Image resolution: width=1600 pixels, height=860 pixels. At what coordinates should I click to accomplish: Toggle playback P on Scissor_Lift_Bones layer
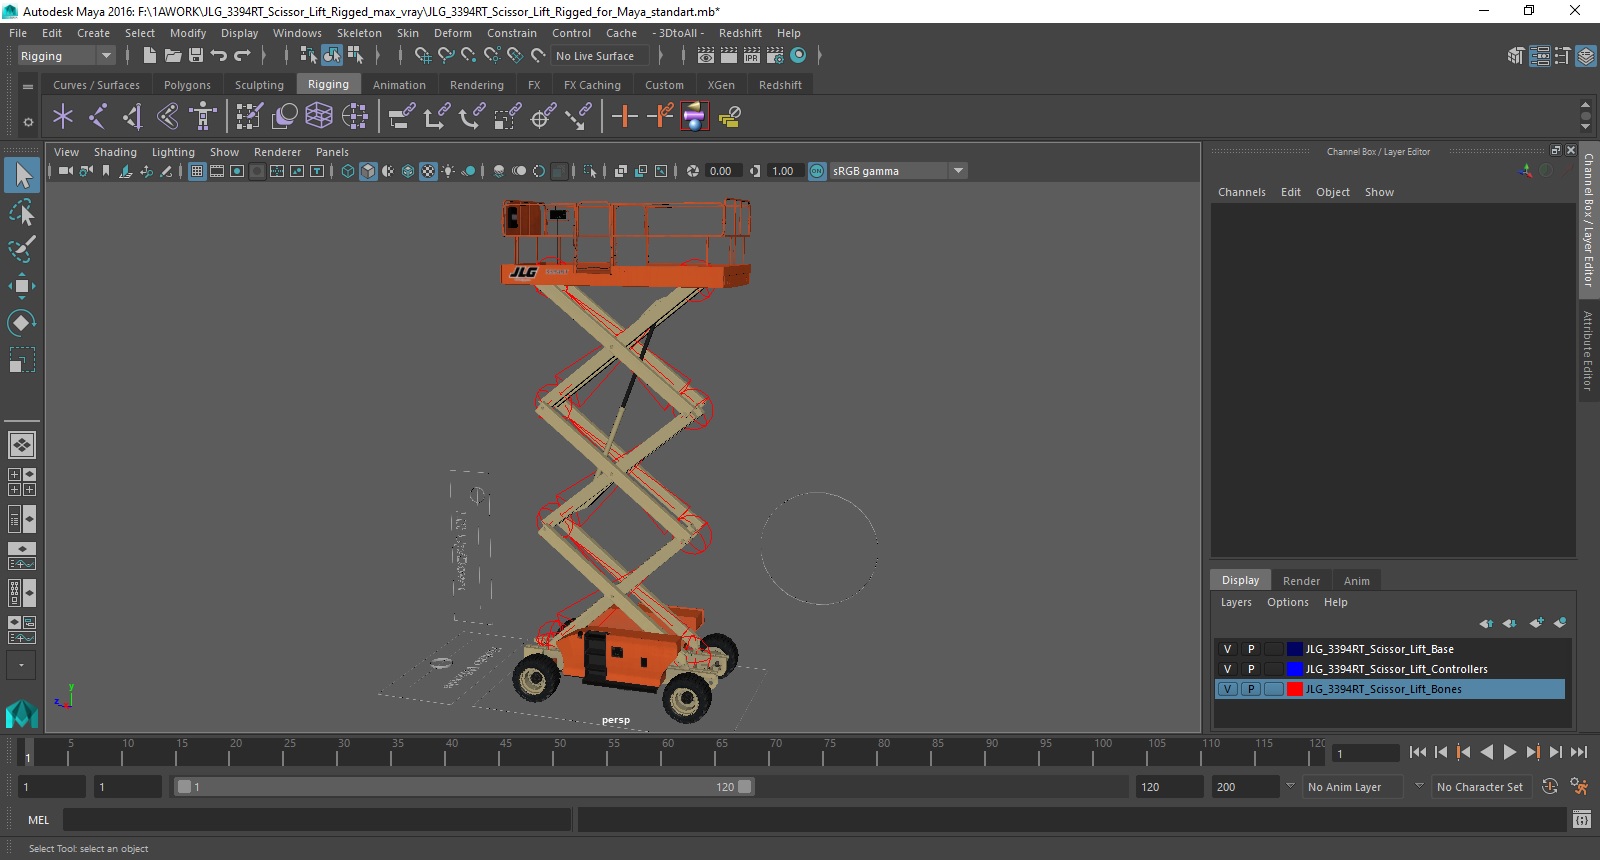pyautogui.click(x=1251, y=689)
